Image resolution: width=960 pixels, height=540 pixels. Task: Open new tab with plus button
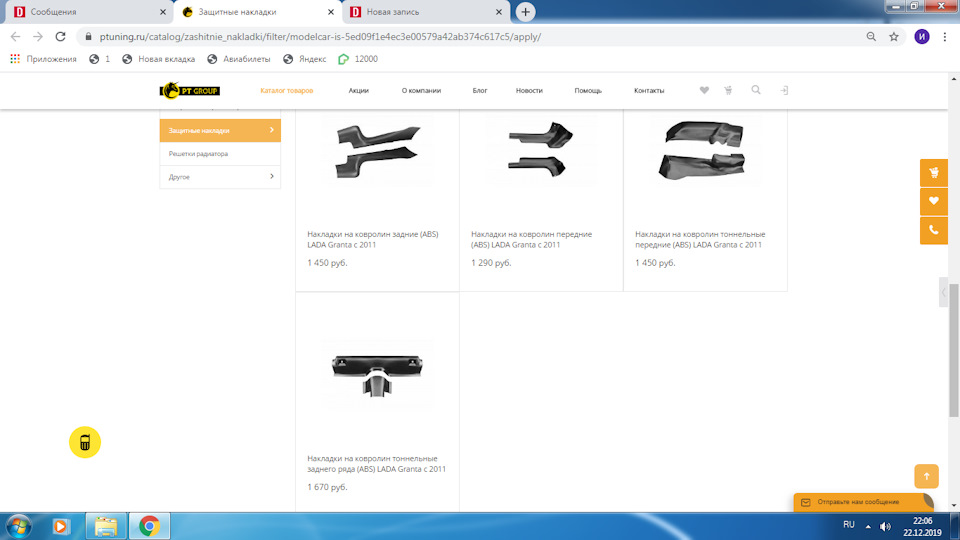pos(525,12)
